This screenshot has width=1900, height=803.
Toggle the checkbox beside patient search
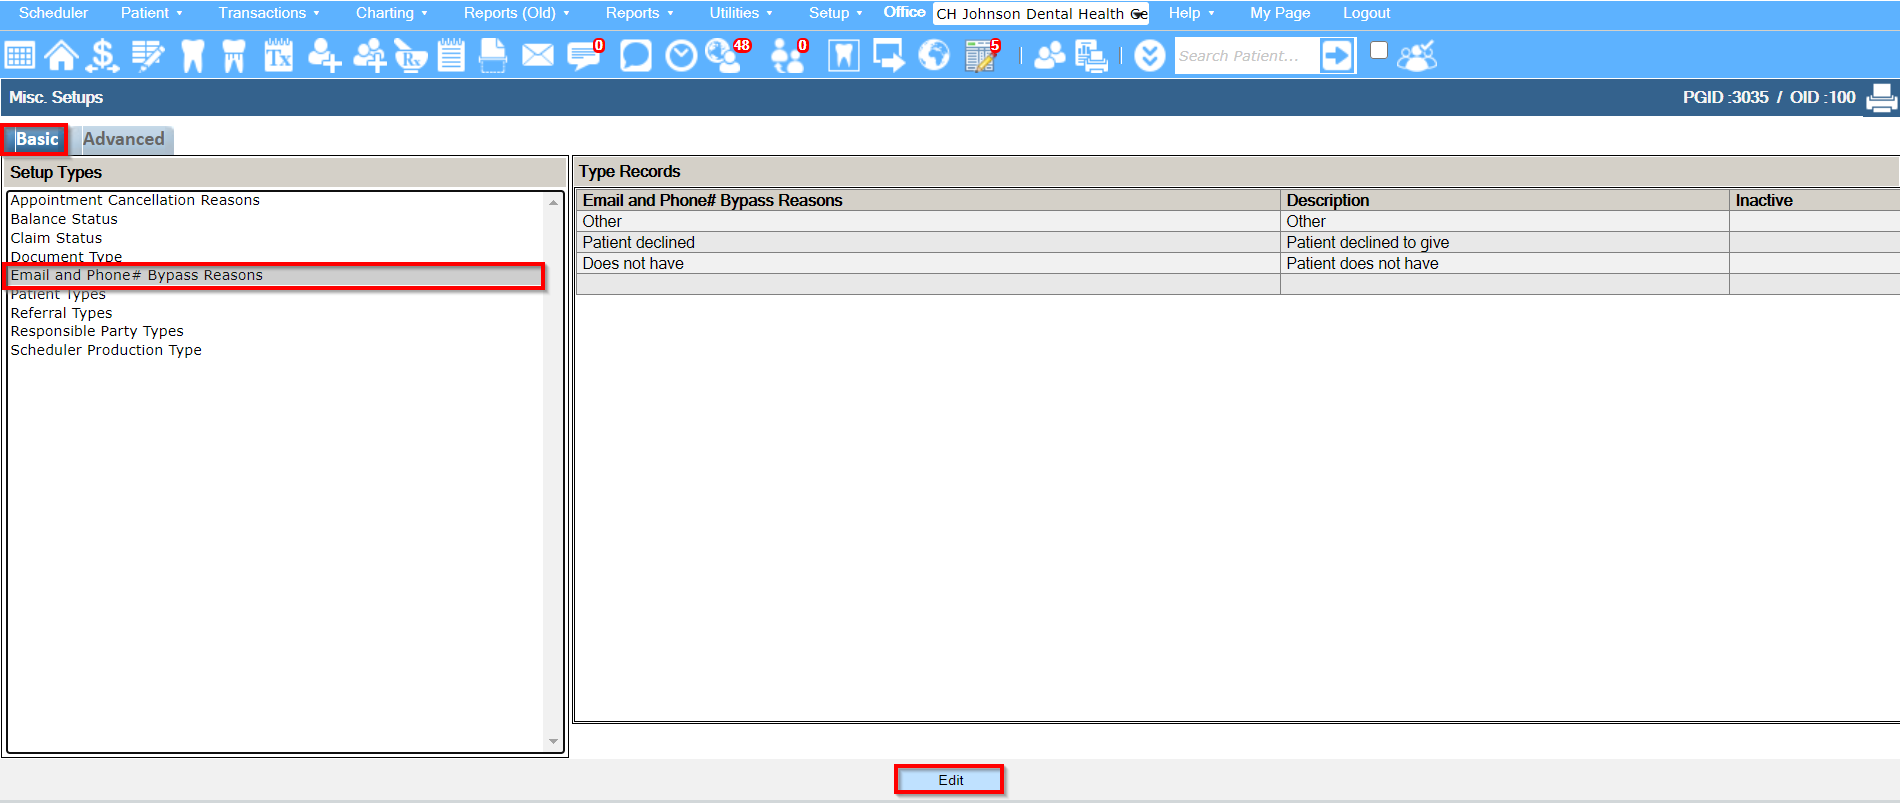pos(1379,50)
